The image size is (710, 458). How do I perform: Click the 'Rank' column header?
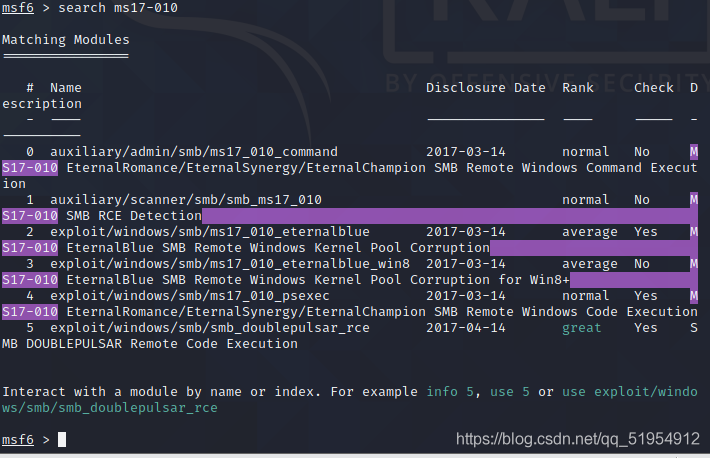[578, 87]
